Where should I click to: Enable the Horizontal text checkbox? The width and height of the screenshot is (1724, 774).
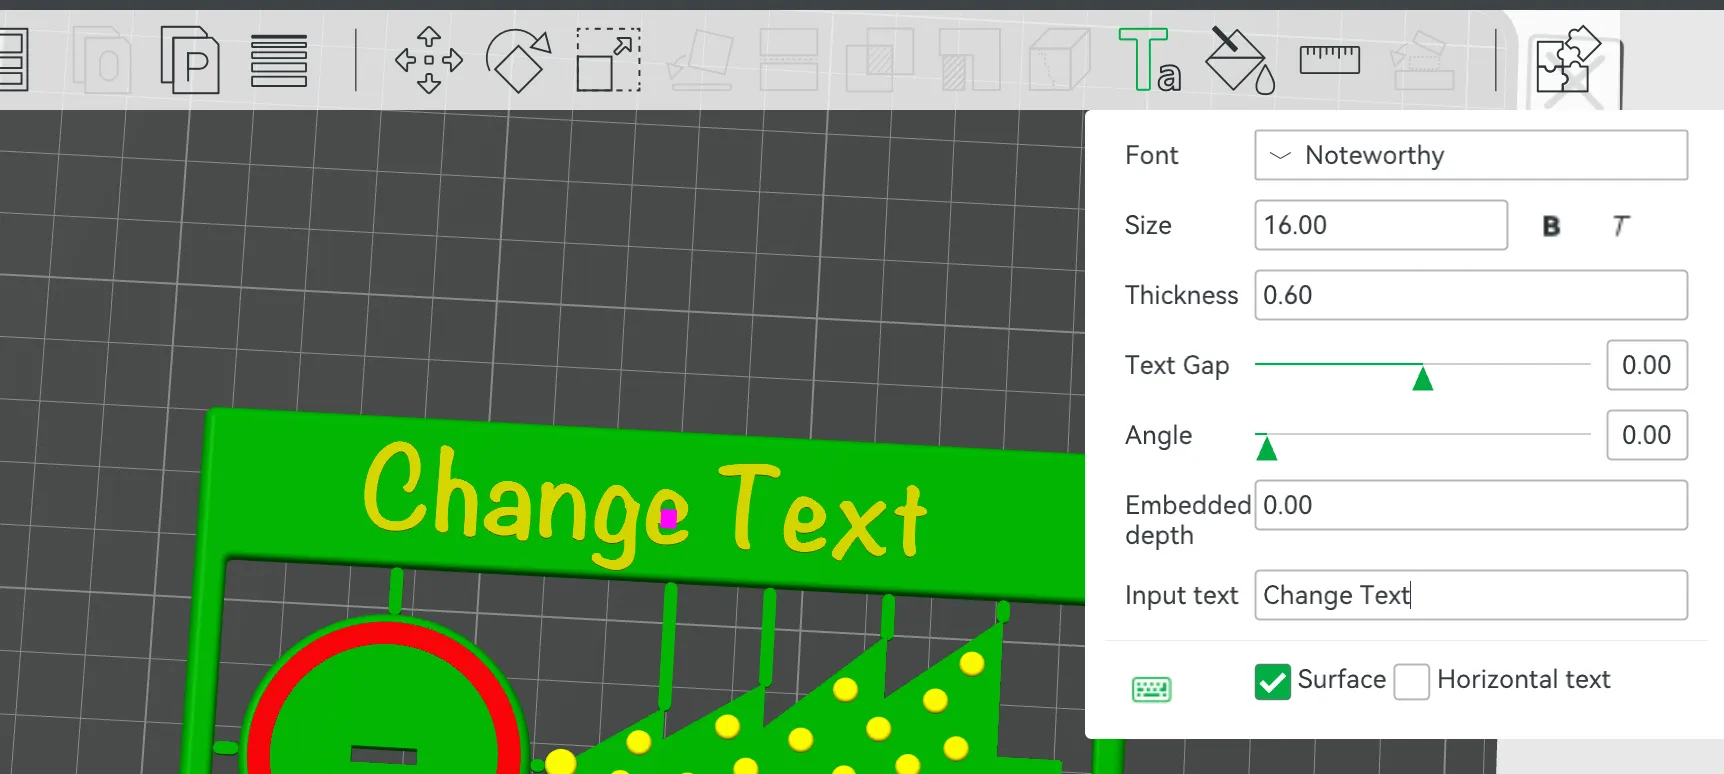(1411, 682)
